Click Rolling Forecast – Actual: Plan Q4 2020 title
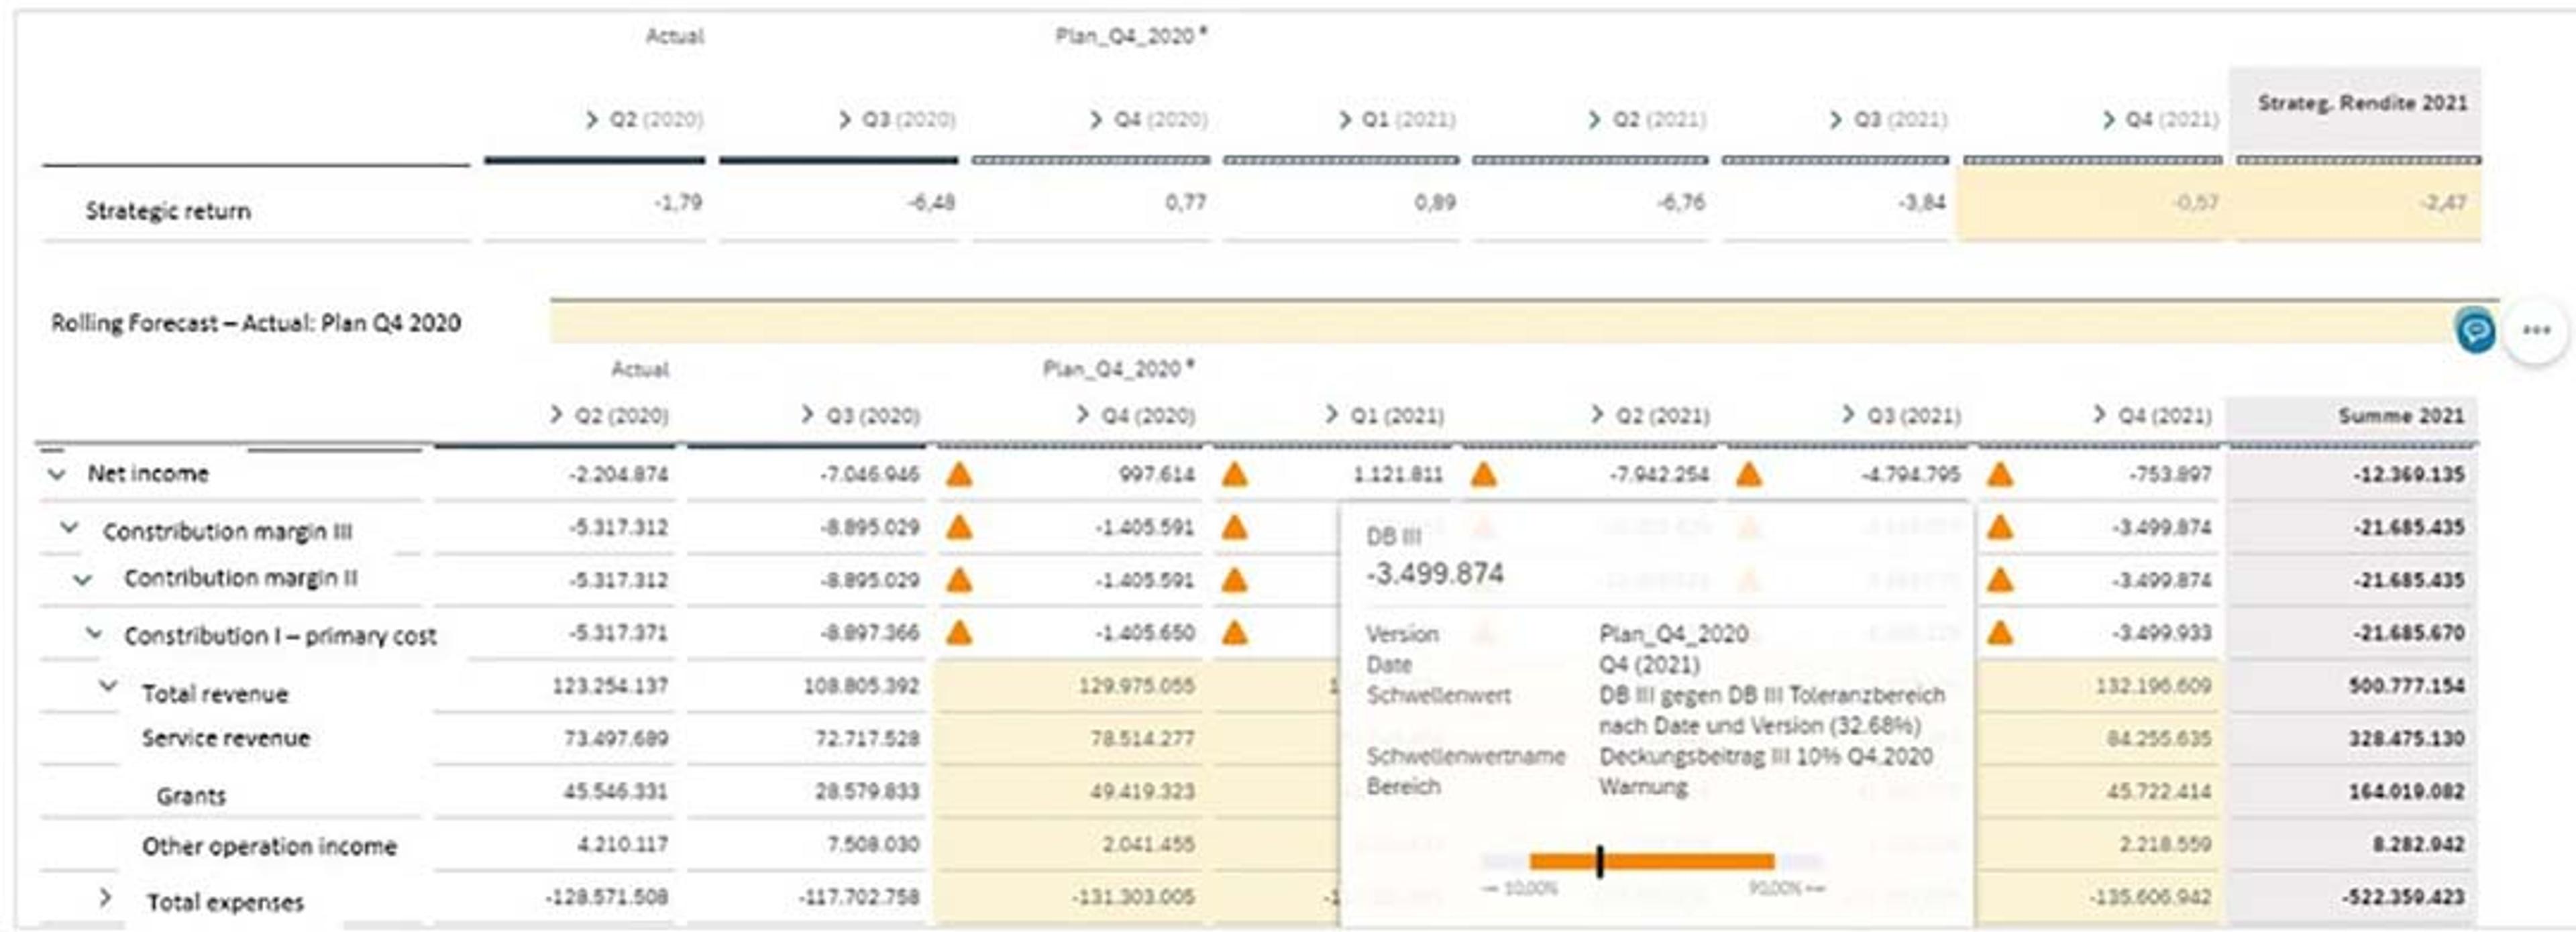The width and height of the screenshot is (2576, 932). (x=256, y=323)
